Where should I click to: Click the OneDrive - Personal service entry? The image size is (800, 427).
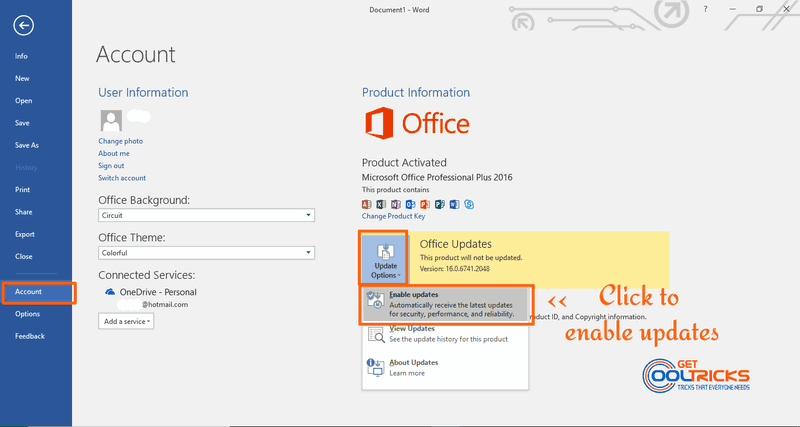pos(158,292)
